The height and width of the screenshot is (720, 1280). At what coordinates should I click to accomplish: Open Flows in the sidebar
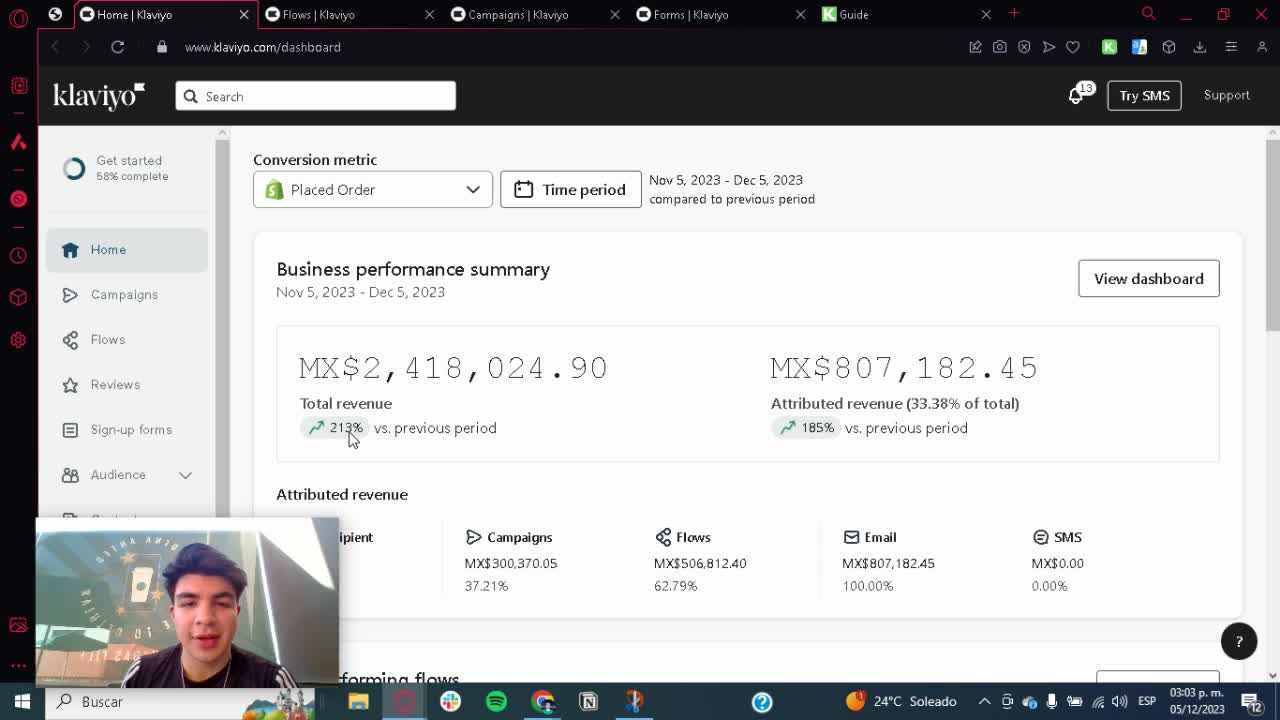(x=107, y=340)
